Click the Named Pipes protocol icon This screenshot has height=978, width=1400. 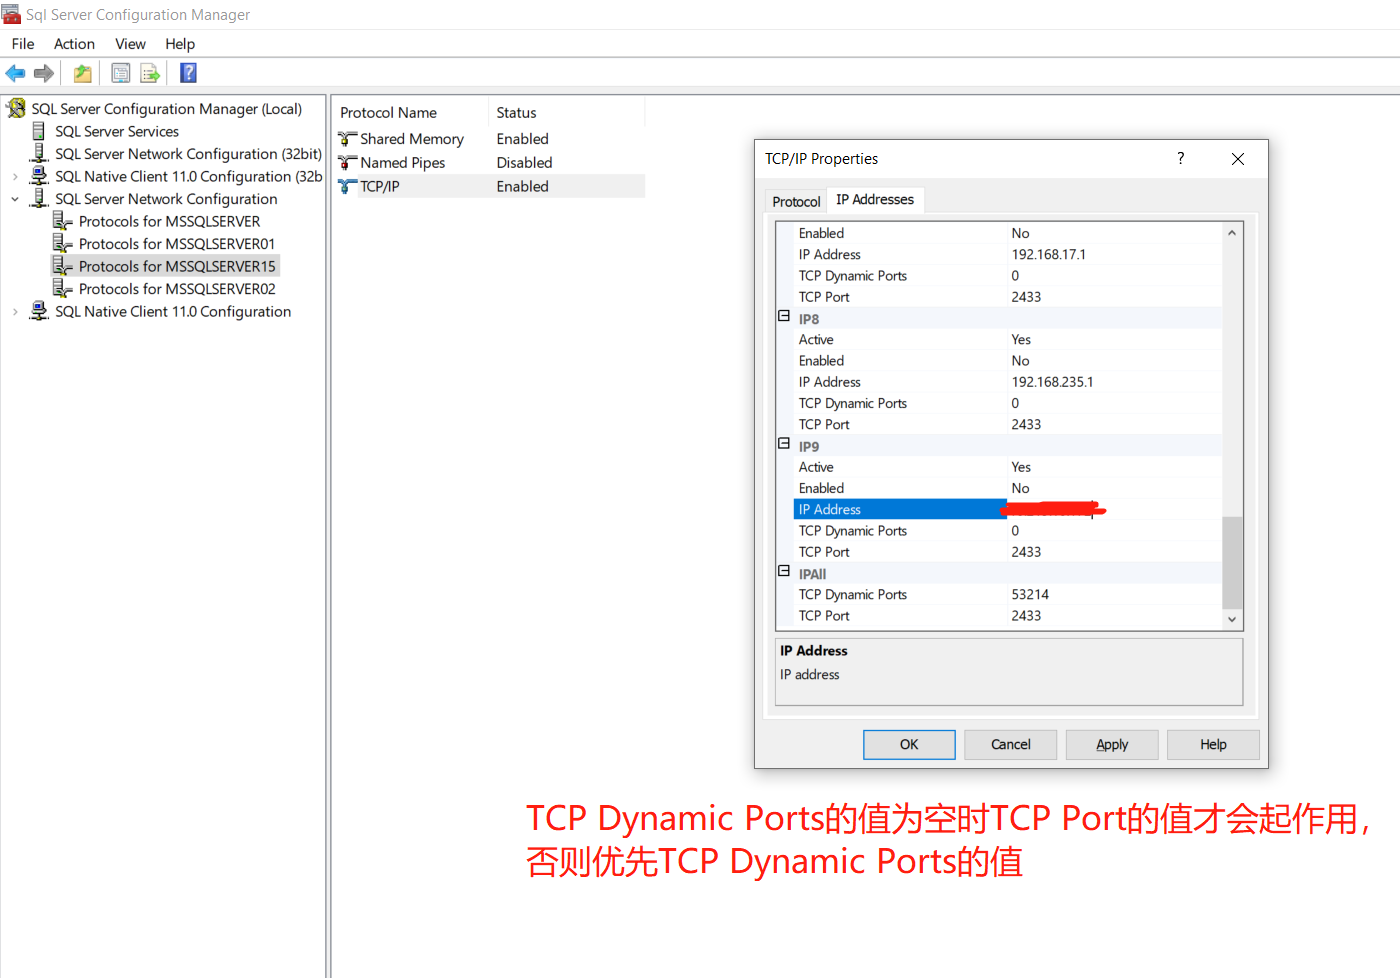pyautogui.click(x=347, y=163)
